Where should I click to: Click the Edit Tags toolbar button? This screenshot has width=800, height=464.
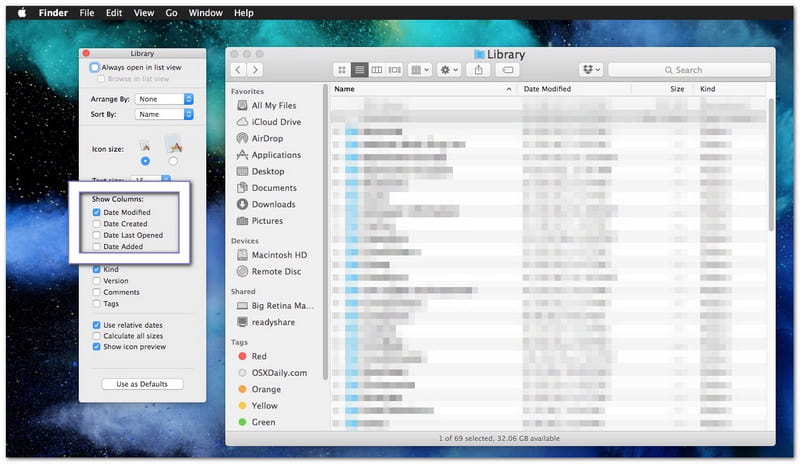(508, 70)
